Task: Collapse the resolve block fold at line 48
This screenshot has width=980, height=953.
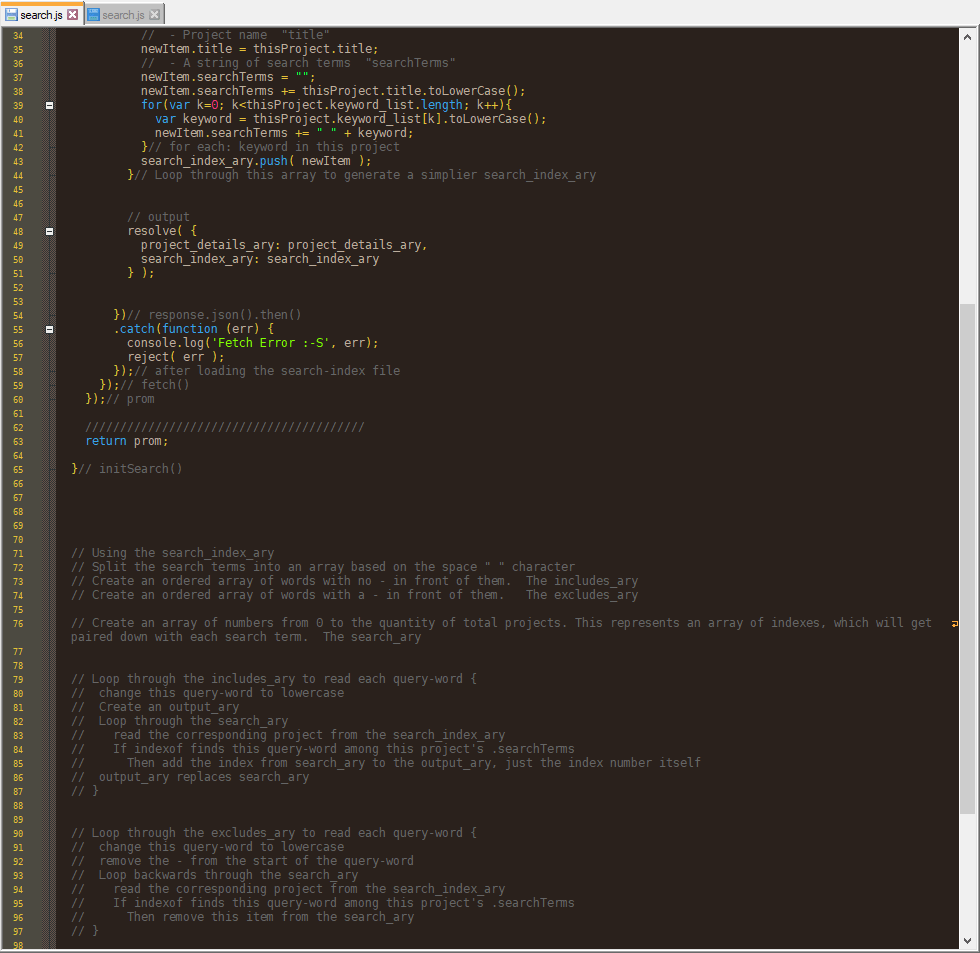Action: click(x=47, y=231)
